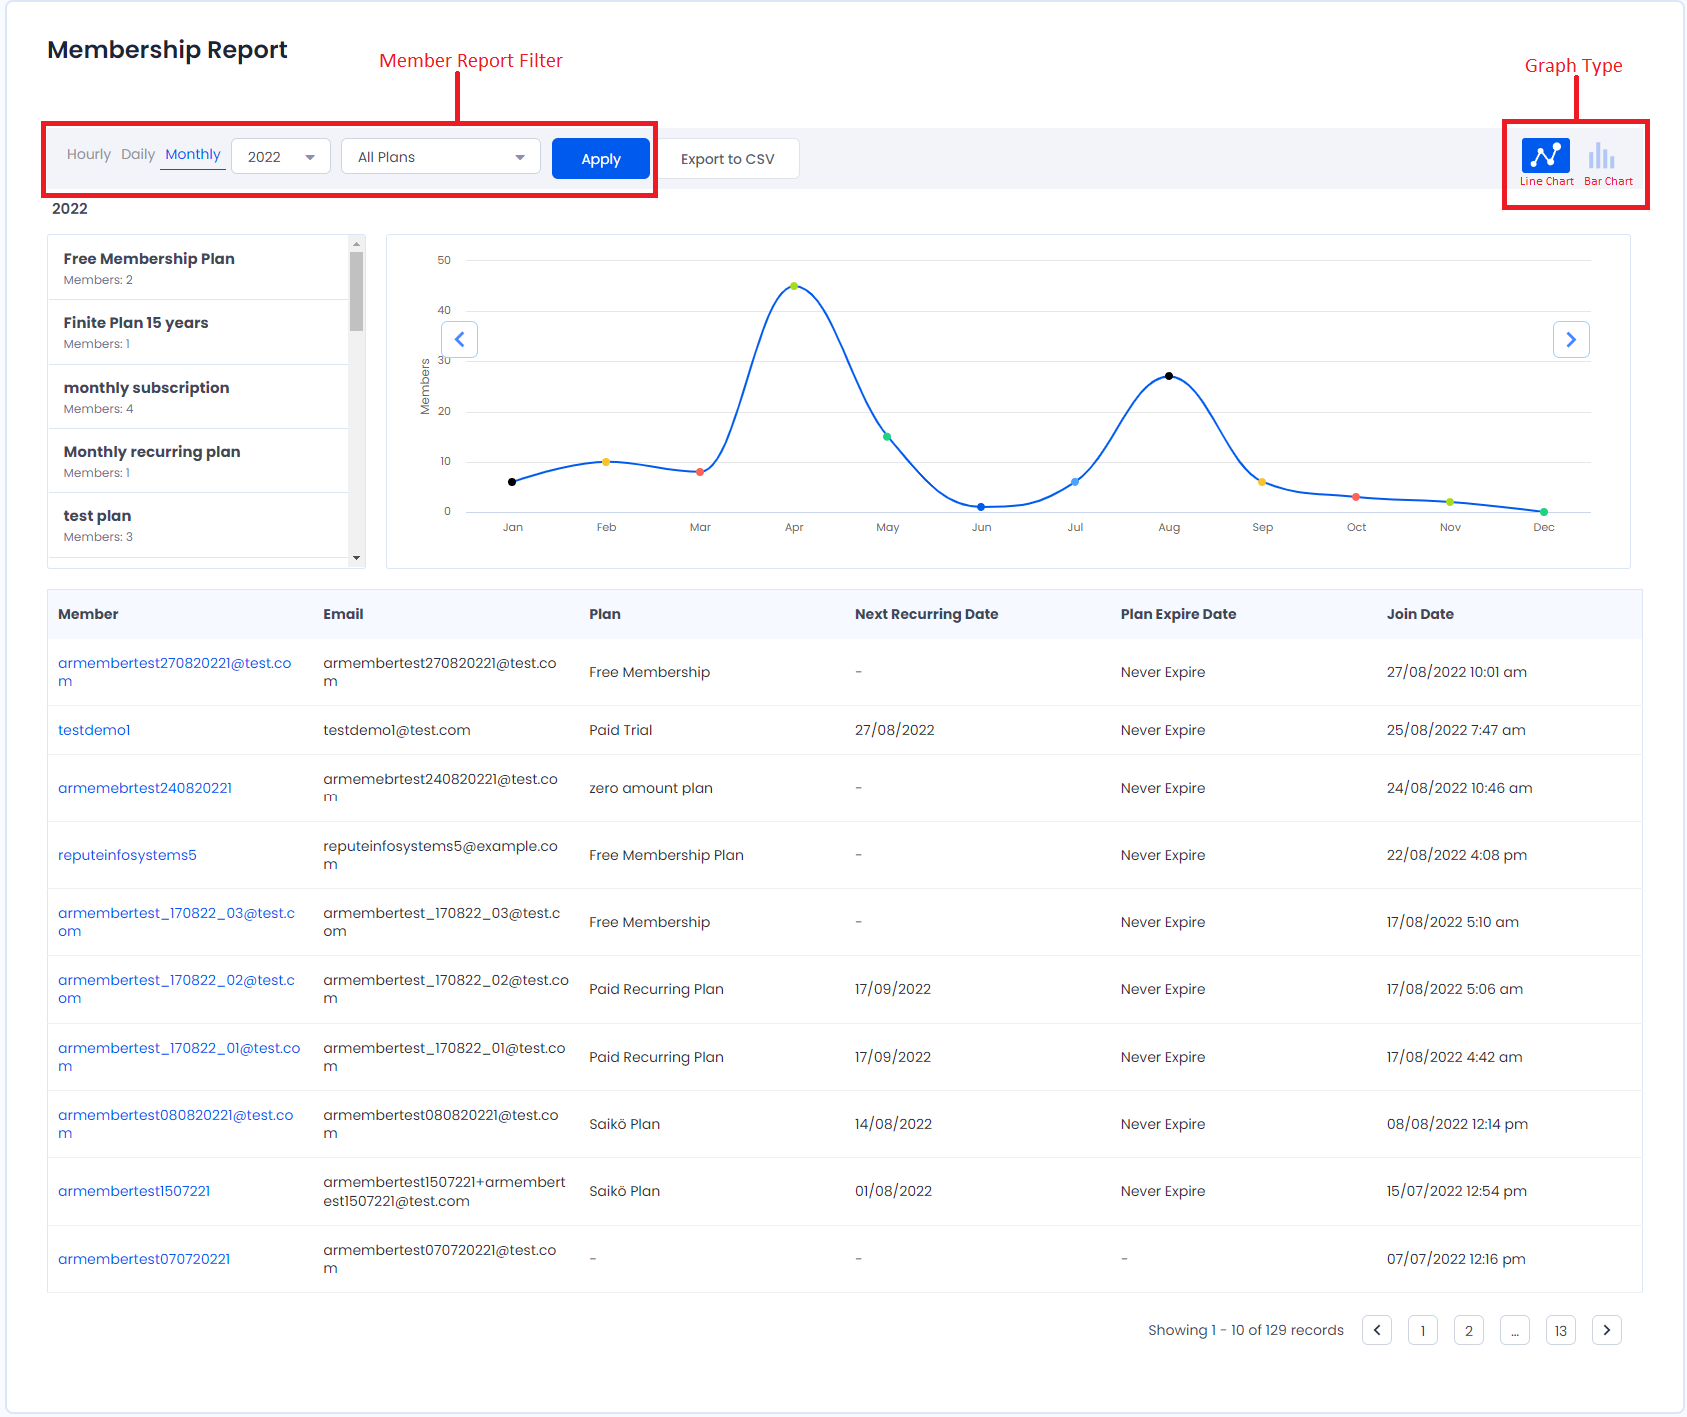
Task: Click join date 22/08/2022 4:08 pm
Action: (x=1457, y=855)
